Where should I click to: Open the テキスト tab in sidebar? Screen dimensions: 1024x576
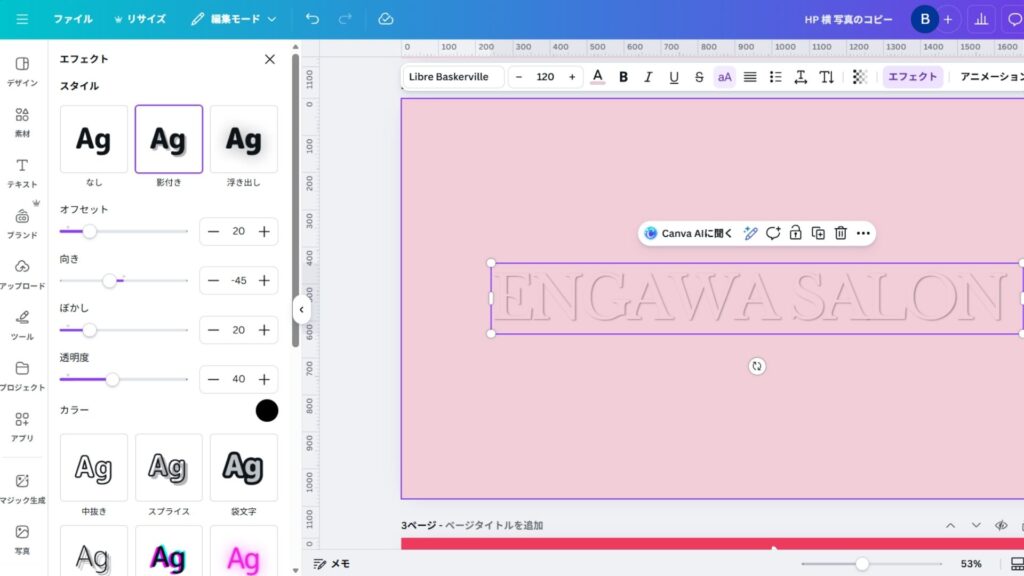pos(22,172)
